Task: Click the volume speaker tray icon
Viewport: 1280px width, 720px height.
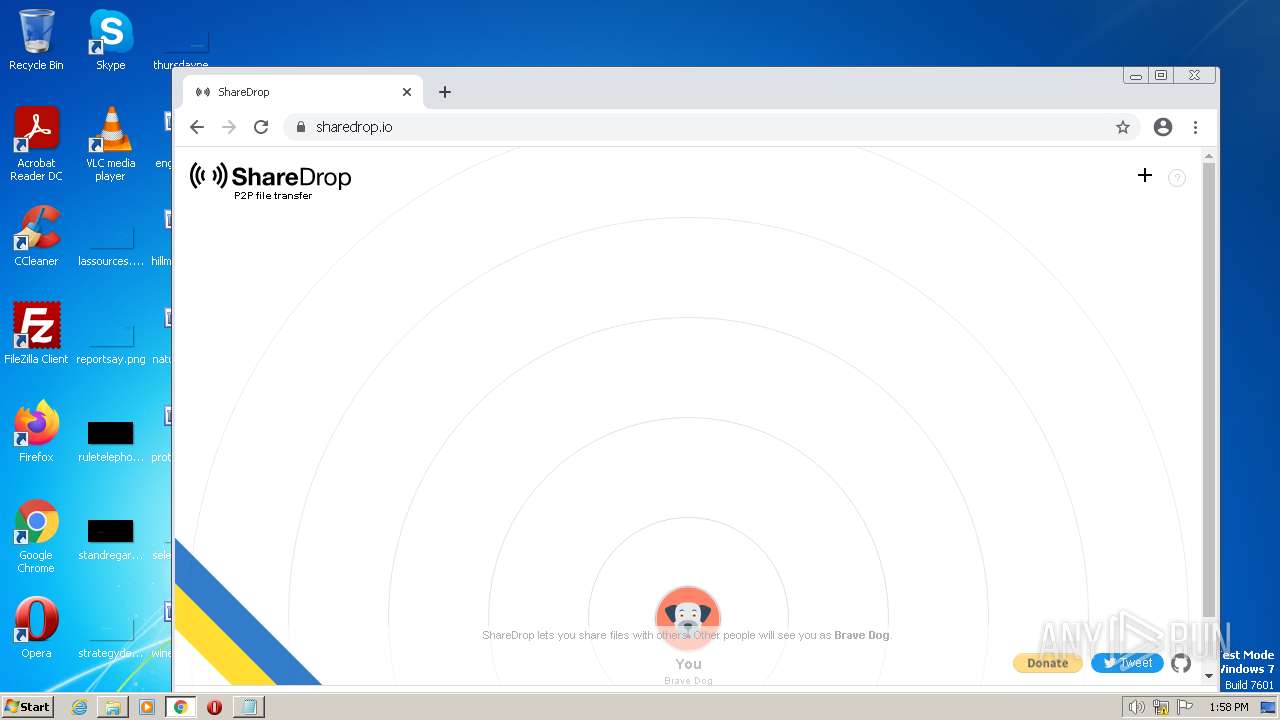Action: pyautogui.click(x=1136, y=707)
